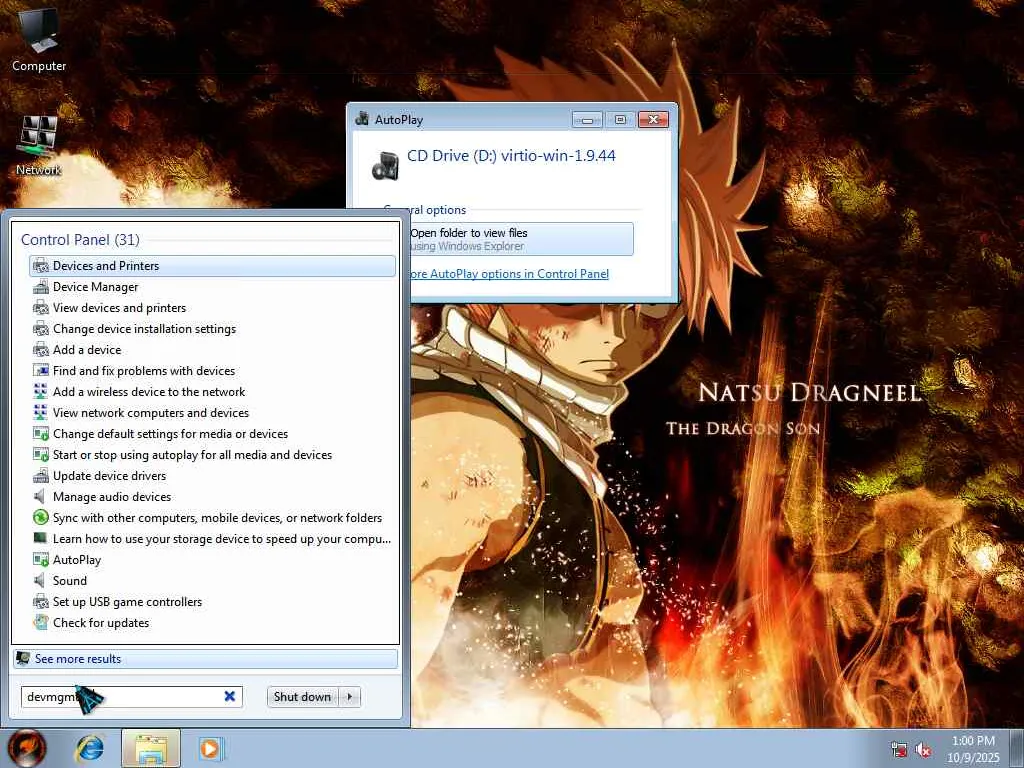Image resolution: width=1024 pixels, height=768 pixels.
Task: Click the muted volume tray icon
Action: (x=923, y=750)
